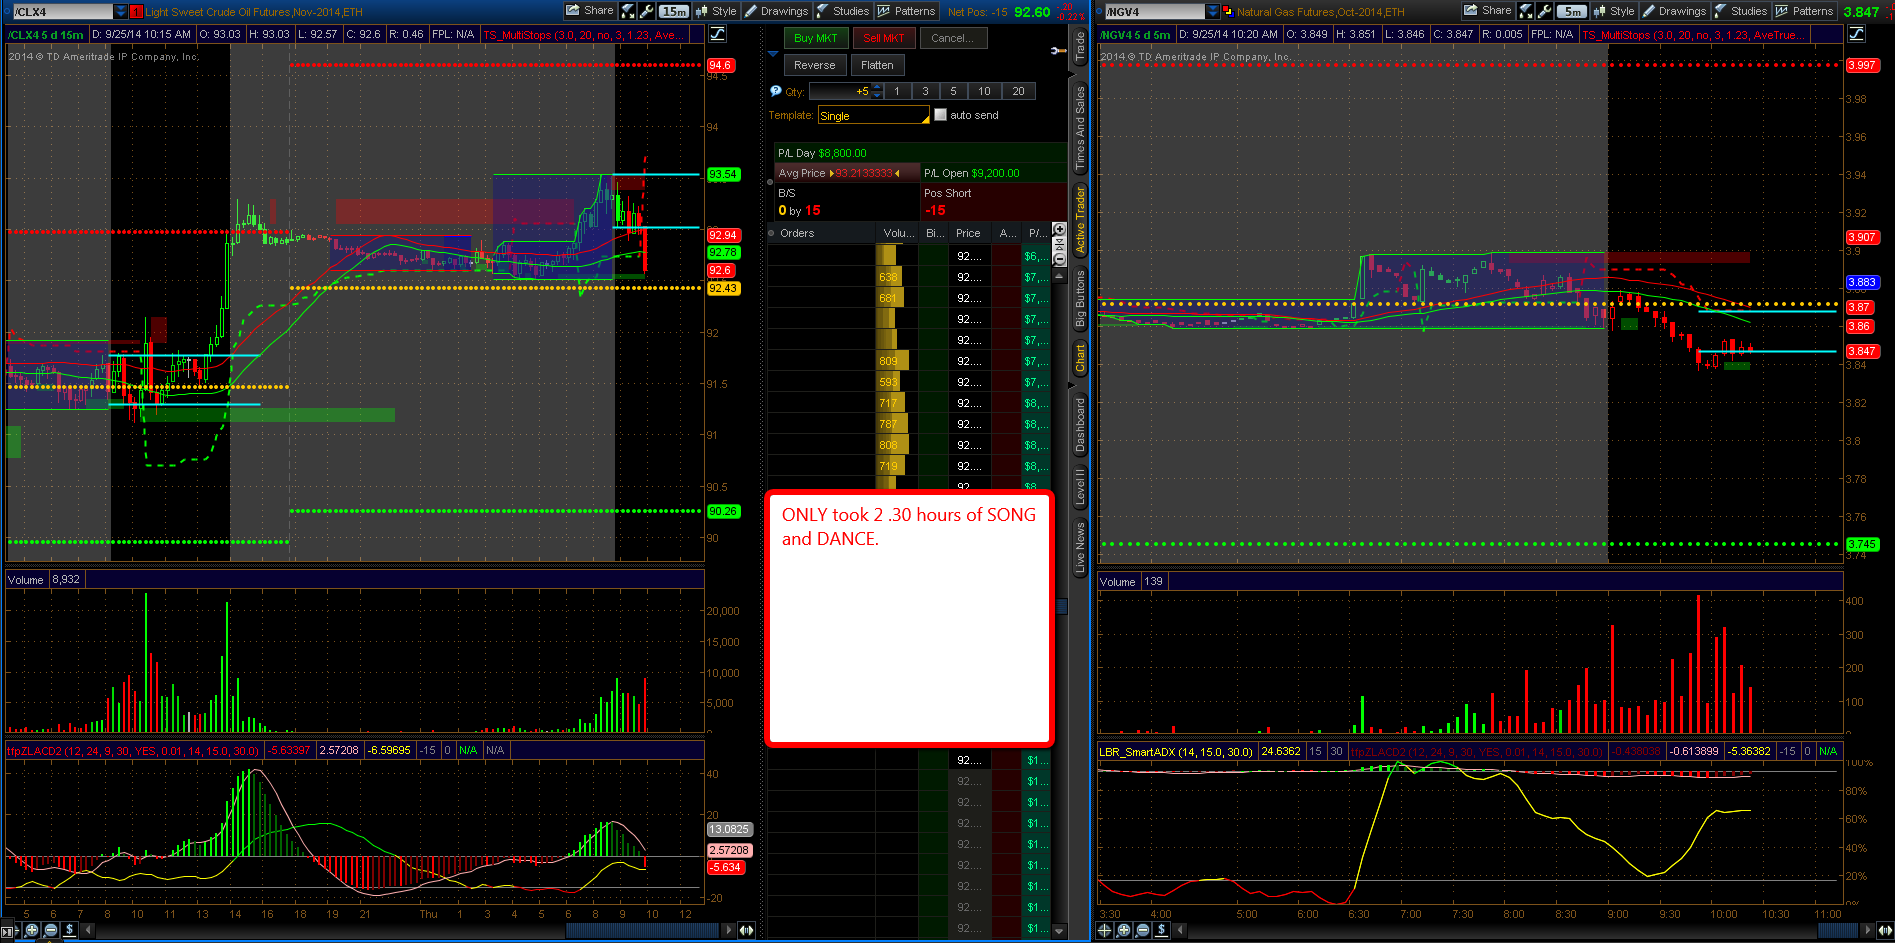Toggle price scale icon on NGV4 chart
The height and width of the screenshot is (943, 1895).
click(1856, 34)
